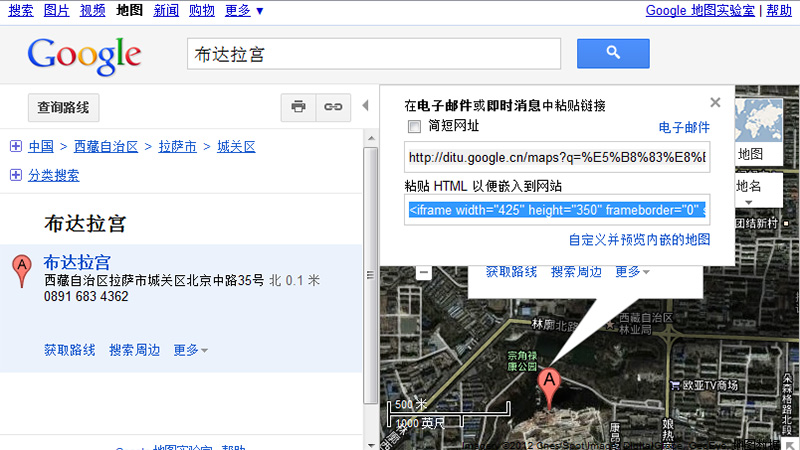Close the paste link popup
800x450 pixels.
(715, 103)
